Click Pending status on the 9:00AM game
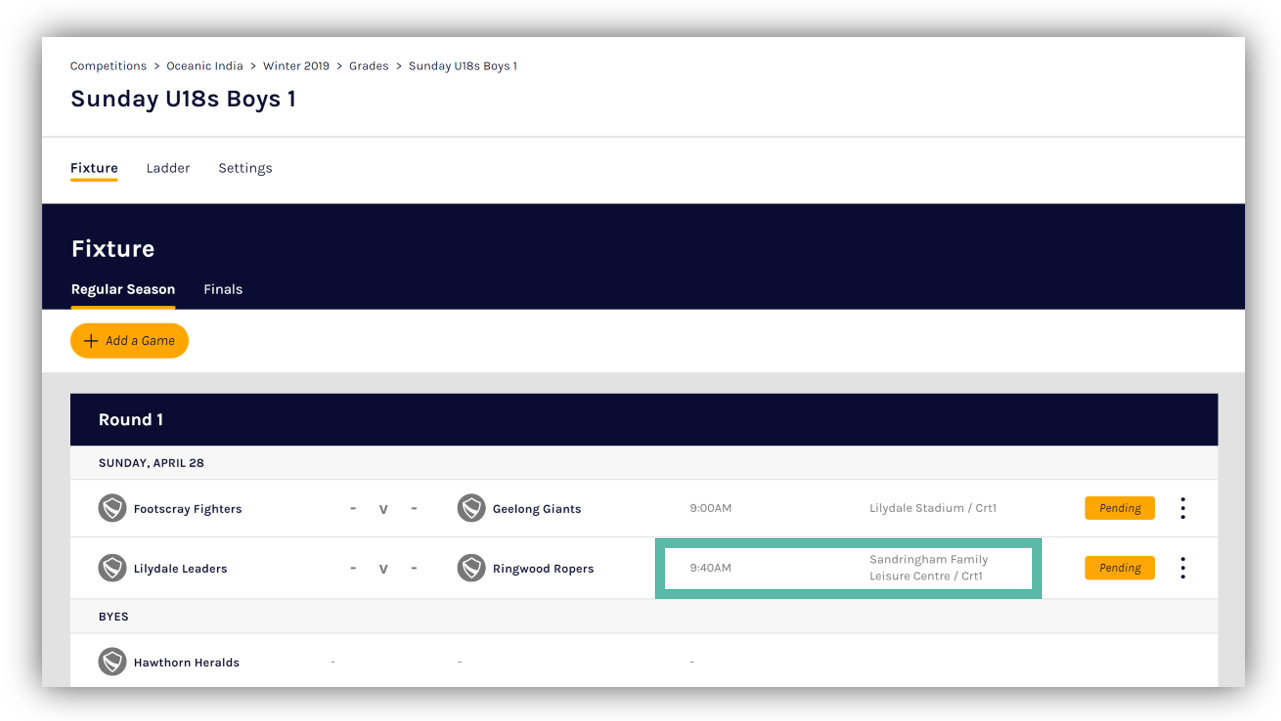 (1119, 508)
